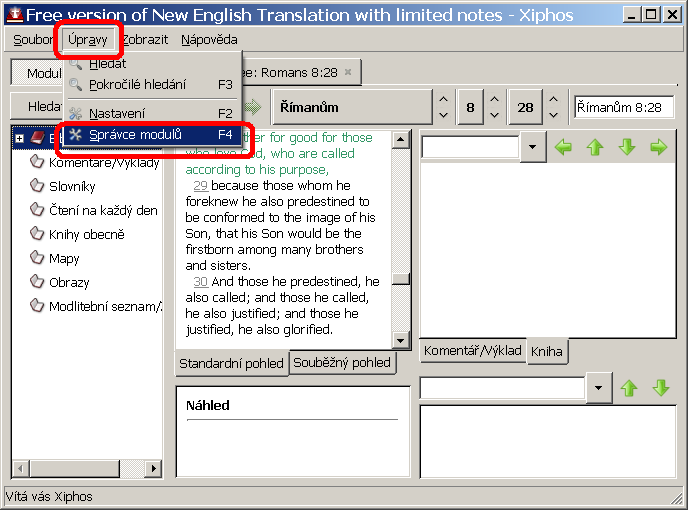Follow the verse 29 link
Viewport: 688px width, 510px height.
(x=200, y=186)
